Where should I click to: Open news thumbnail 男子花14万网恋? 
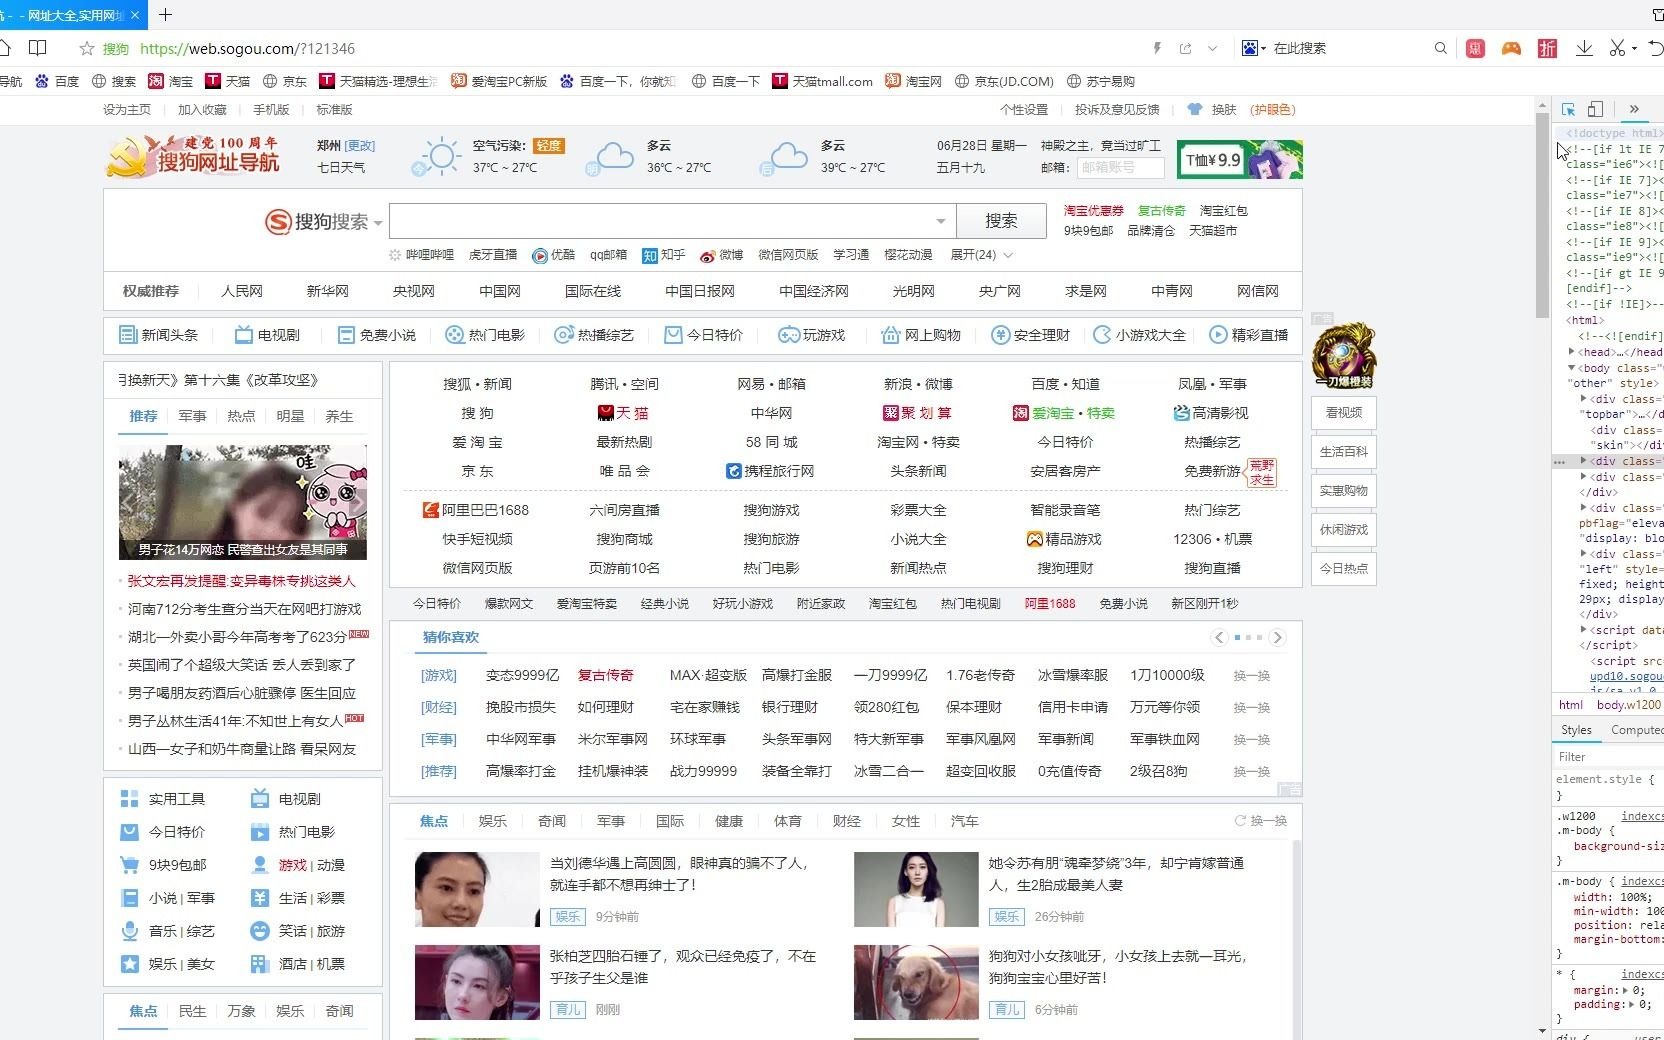(x=243, y=502)
